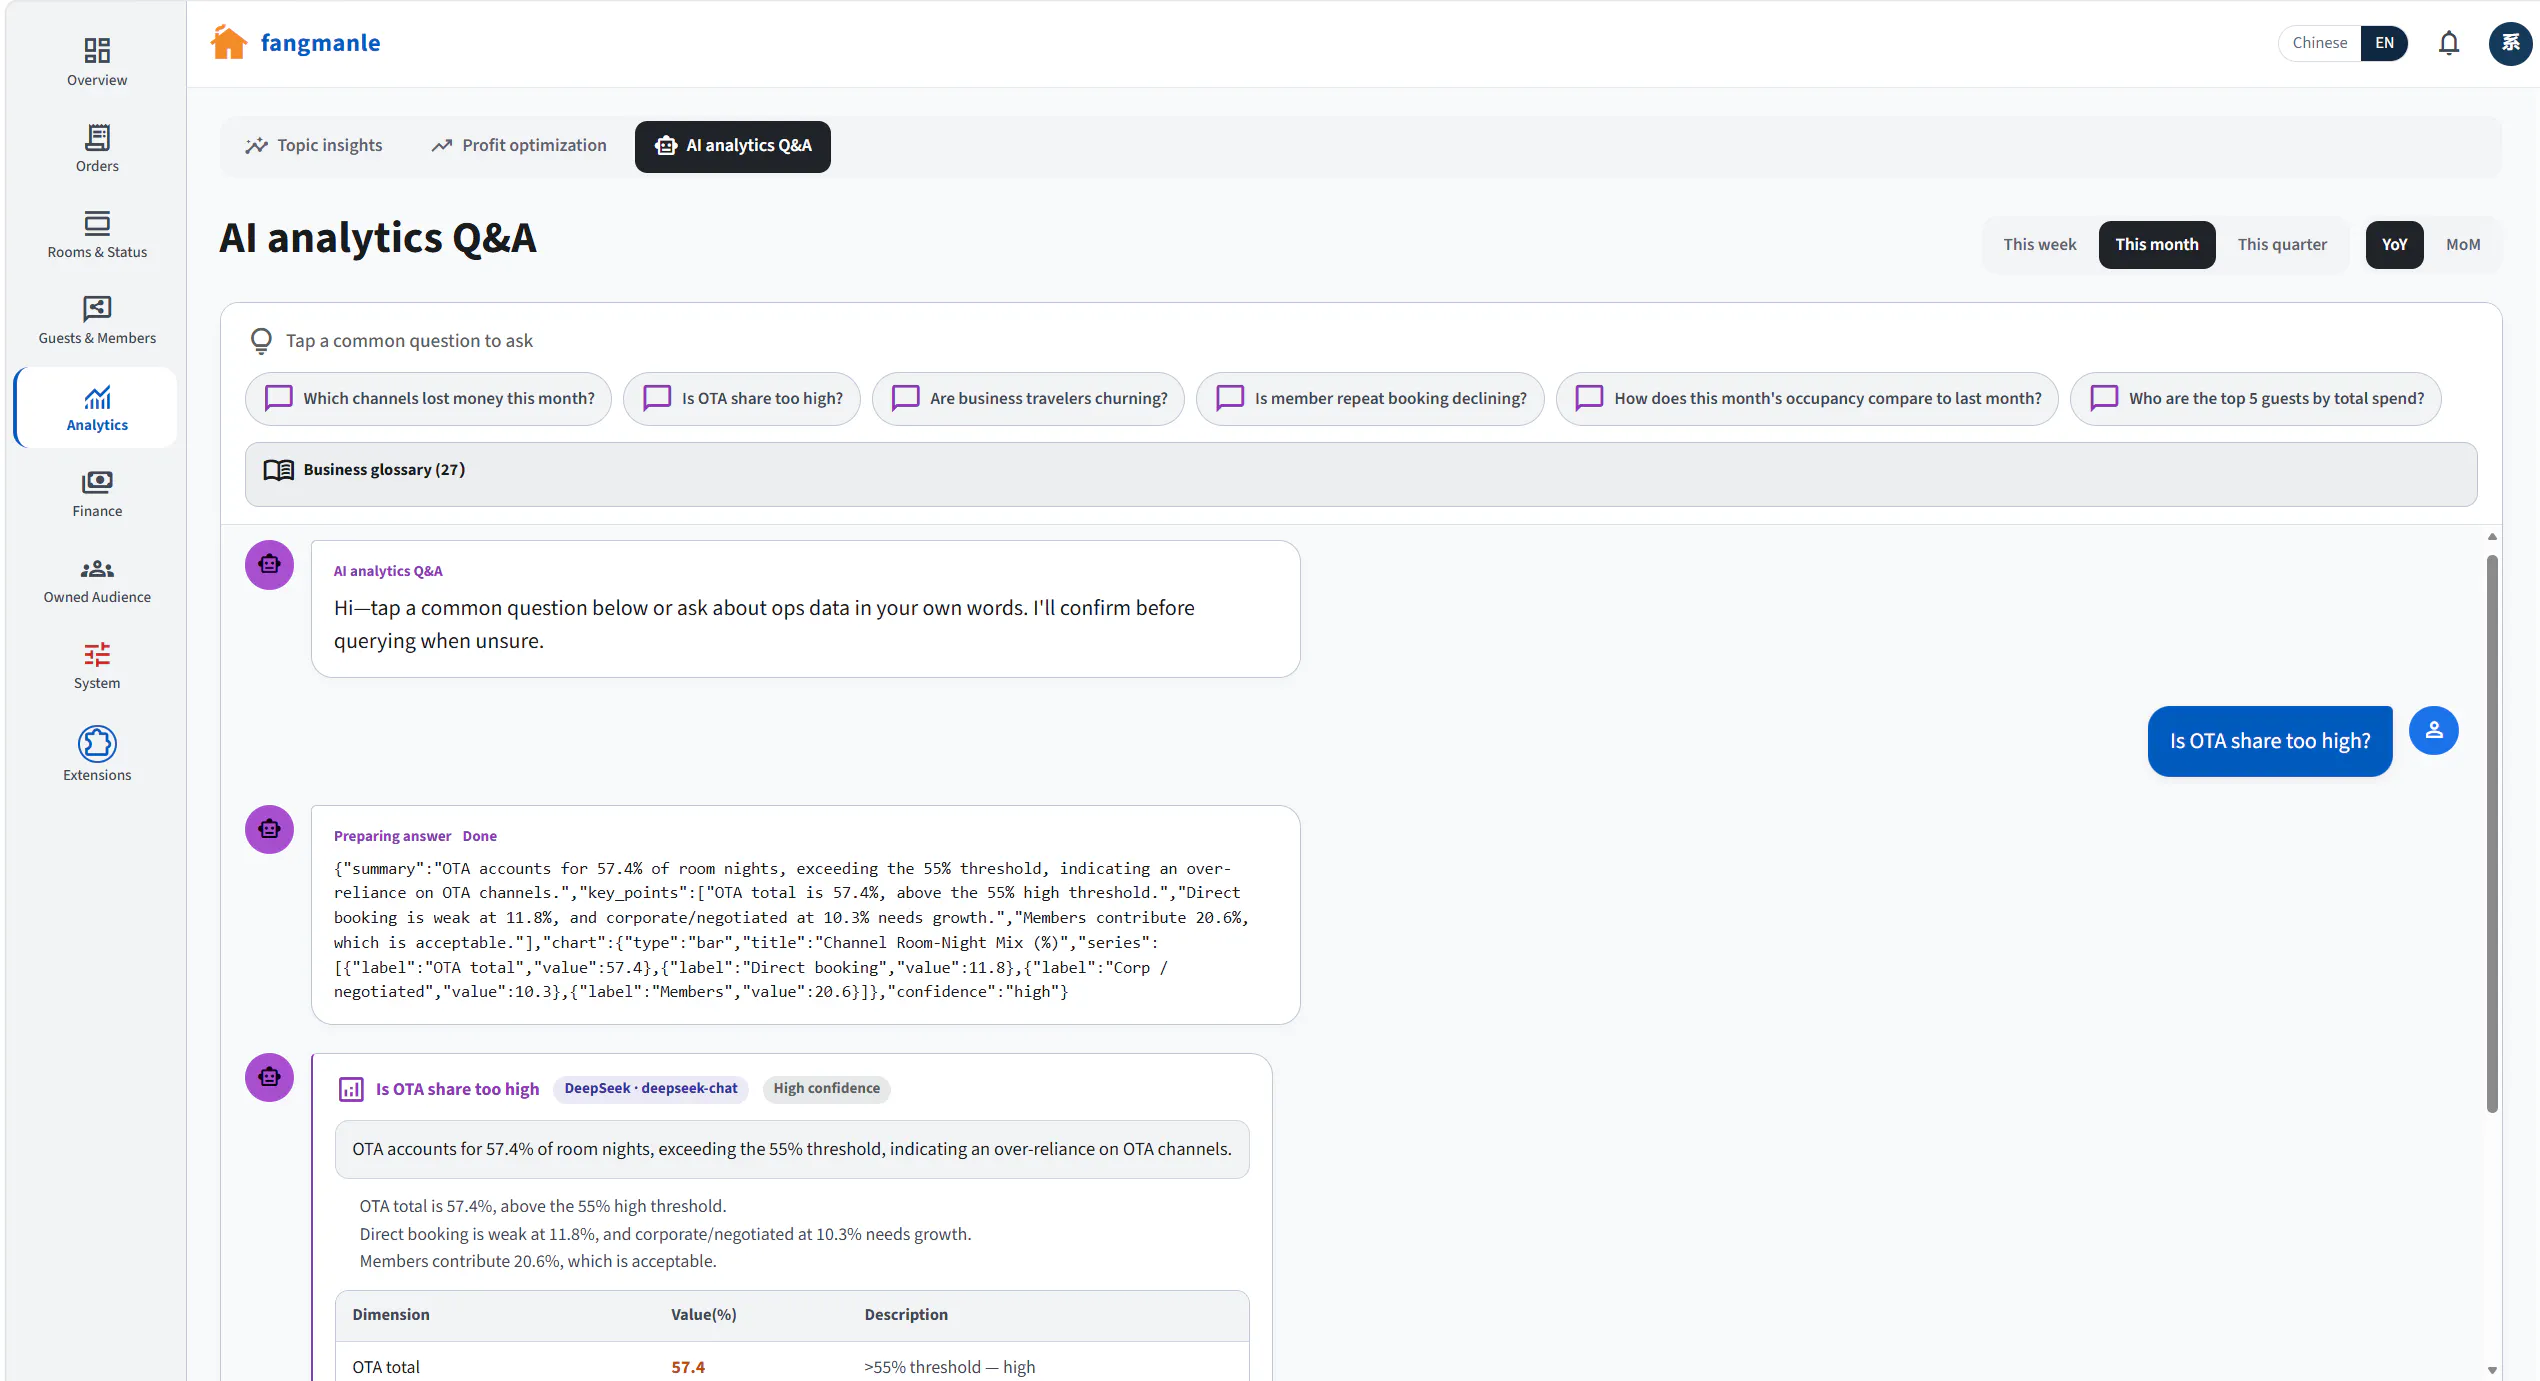Screen dimensions: 2540x1381
Task: Open Guests & Members section
Action: pos(97,320)
